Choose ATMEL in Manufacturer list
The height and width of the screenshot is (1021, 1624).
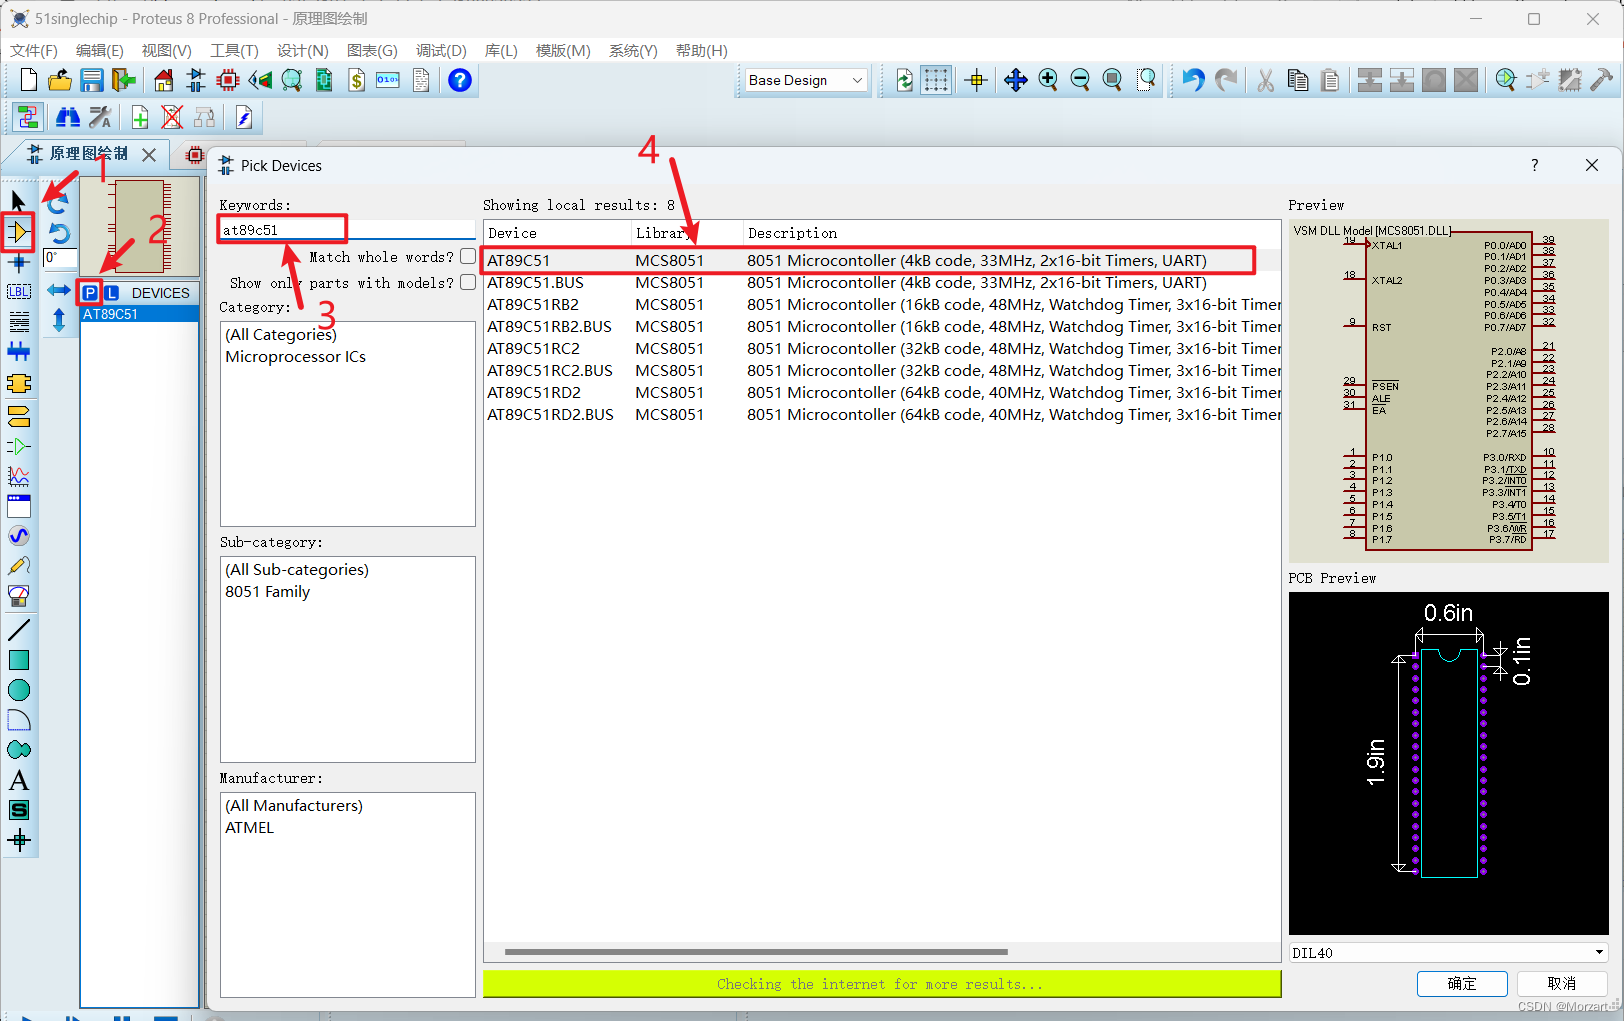tap(250, 828)
